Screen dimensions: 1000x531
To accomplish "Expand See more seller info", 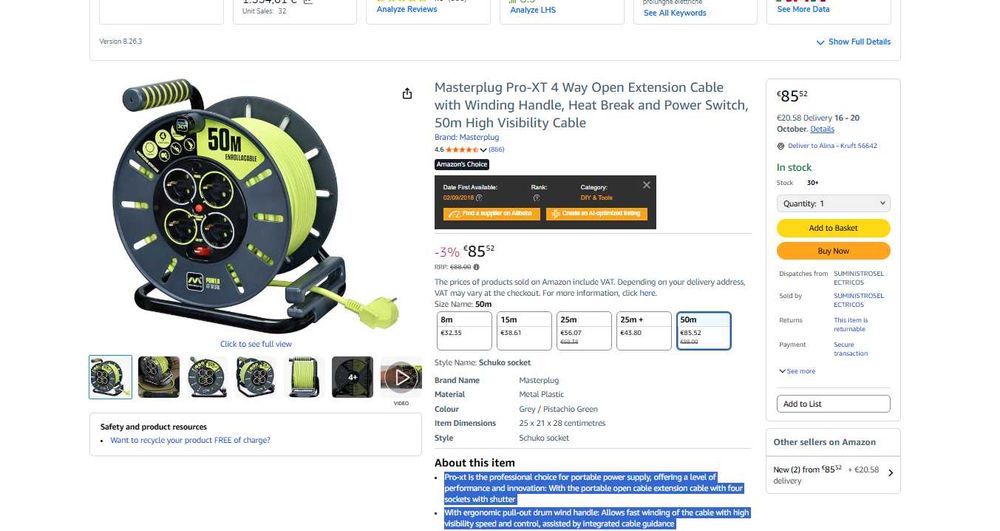I will coord(797,371).
